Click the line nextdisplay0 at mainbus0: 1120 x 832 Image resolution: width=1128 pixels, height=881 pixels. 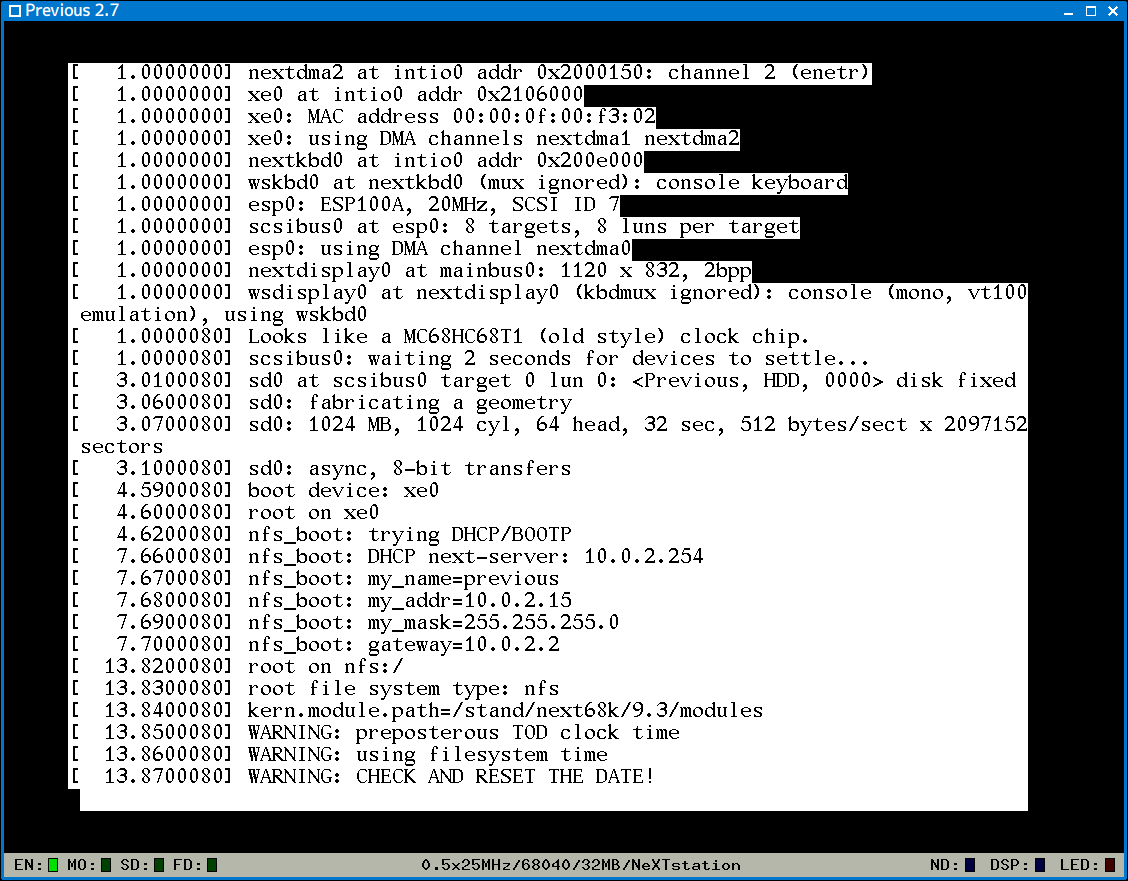[411, 270]
